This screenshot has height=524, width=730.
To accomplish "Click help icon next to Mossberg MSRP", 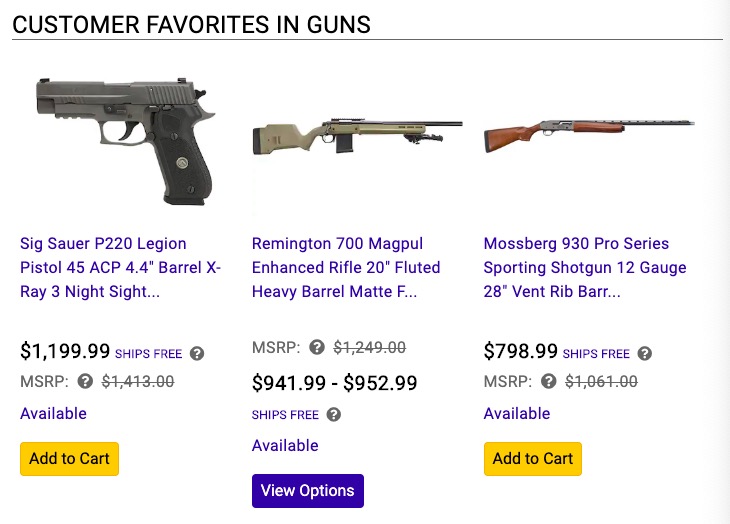I will [549, 381].
